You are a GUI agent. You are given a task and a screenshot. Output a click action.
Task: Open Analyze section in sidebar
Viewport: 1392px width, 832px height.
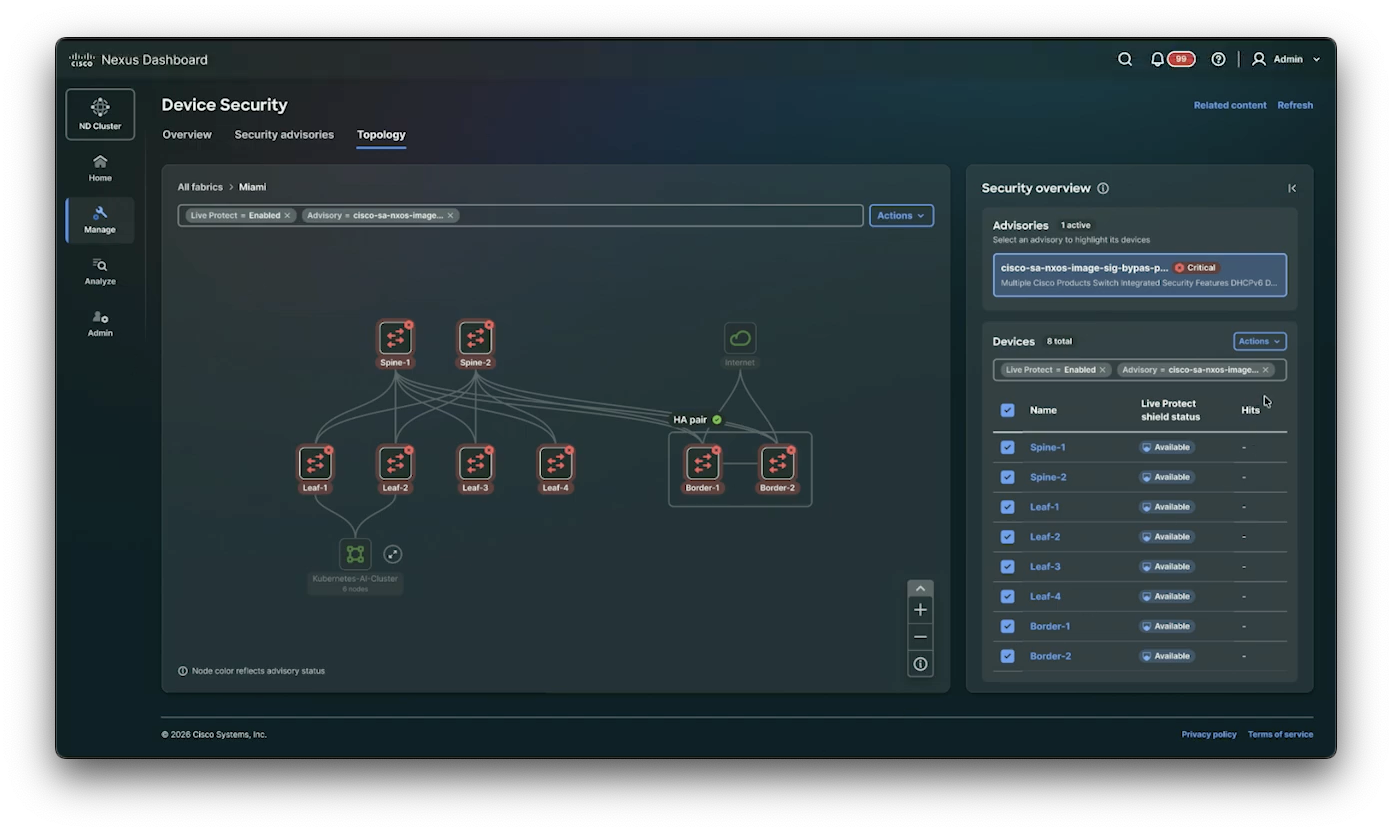point(100,272)
